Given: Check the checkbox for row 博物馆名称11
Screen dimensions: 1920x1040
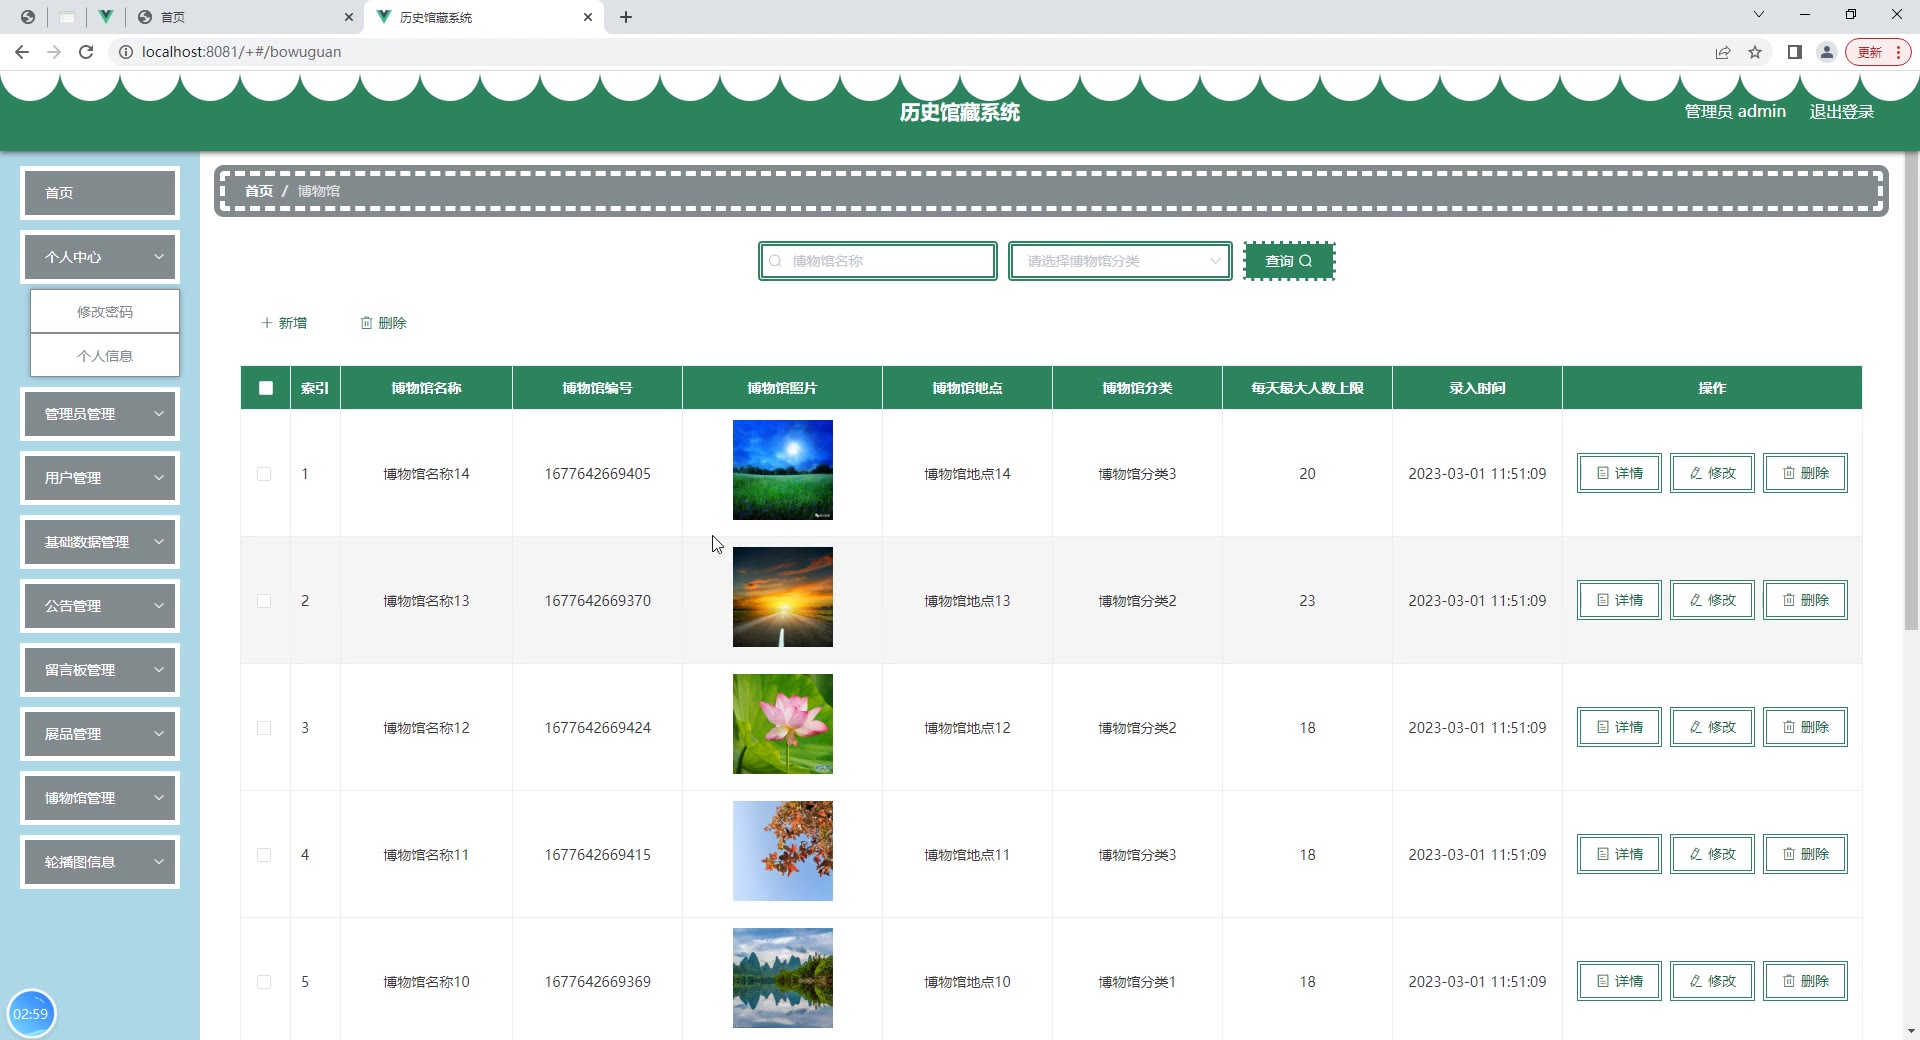Looking at the screenshot, I should [x=264, y=855].
